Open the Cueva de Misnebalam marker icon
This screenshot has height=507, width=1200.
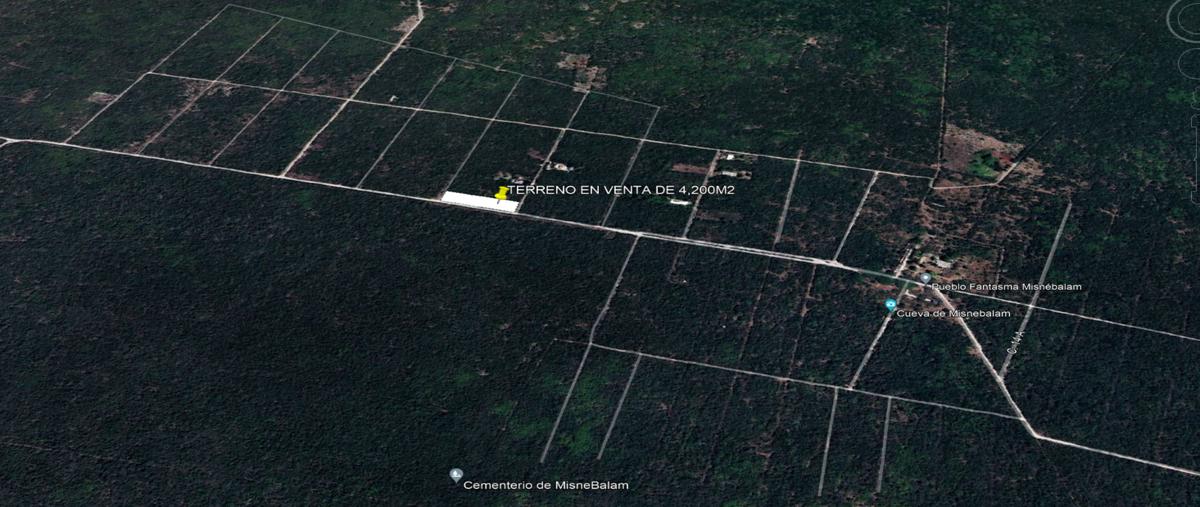pyautogui.click(x=890, y=305)
